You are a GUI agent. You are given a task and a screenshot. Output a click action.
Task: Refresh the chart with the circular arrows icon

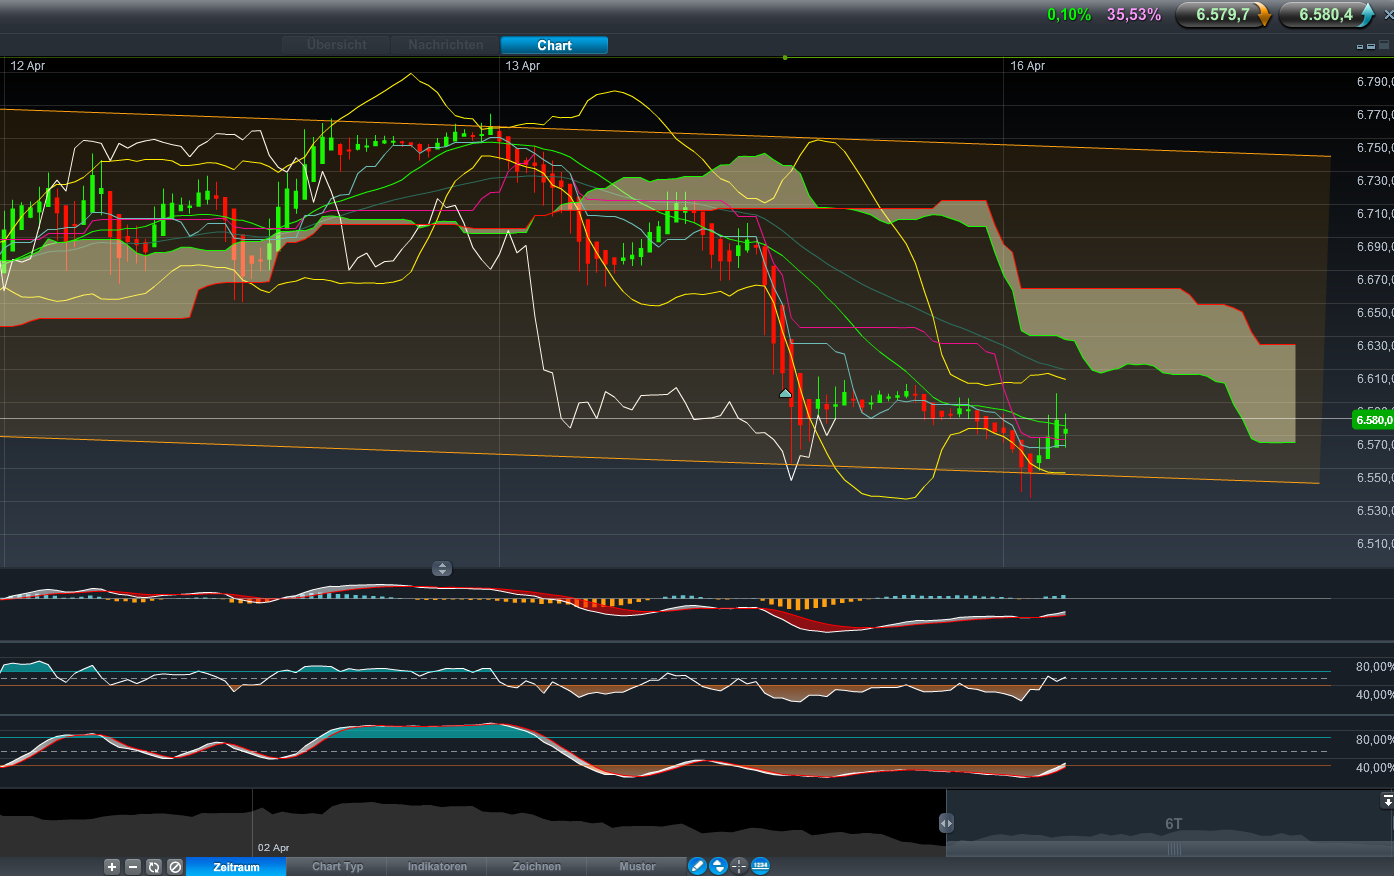point(154,867)
